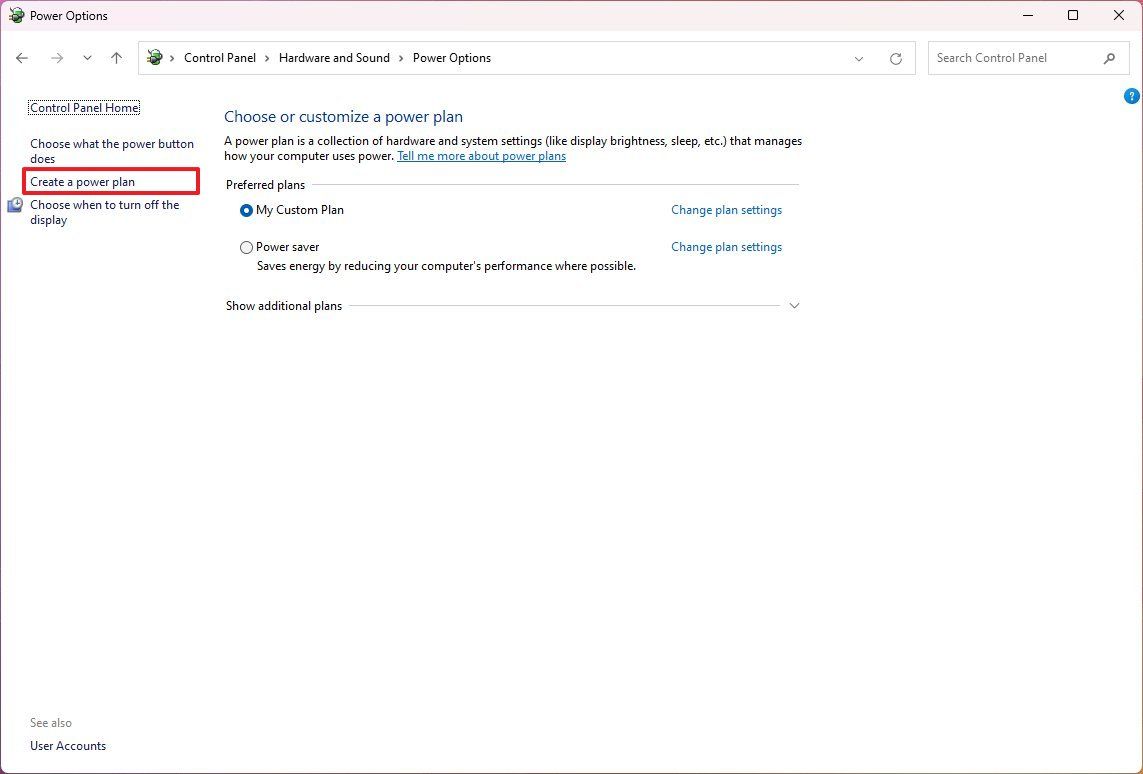This screenshot has width=1143, height=774.
Task: Open Change plan settings for My Custom Plan
Action: tap(726, 210)
